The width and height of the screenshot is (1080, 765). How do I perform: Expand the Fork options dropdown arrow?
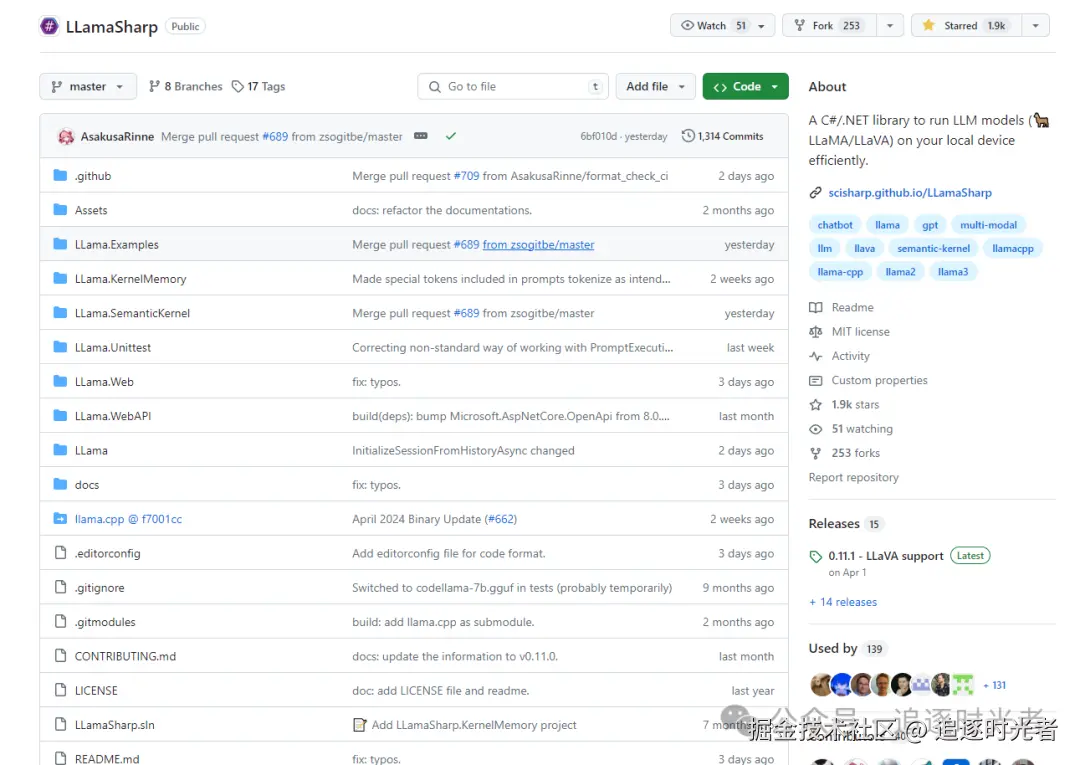[x=890, y=25]
